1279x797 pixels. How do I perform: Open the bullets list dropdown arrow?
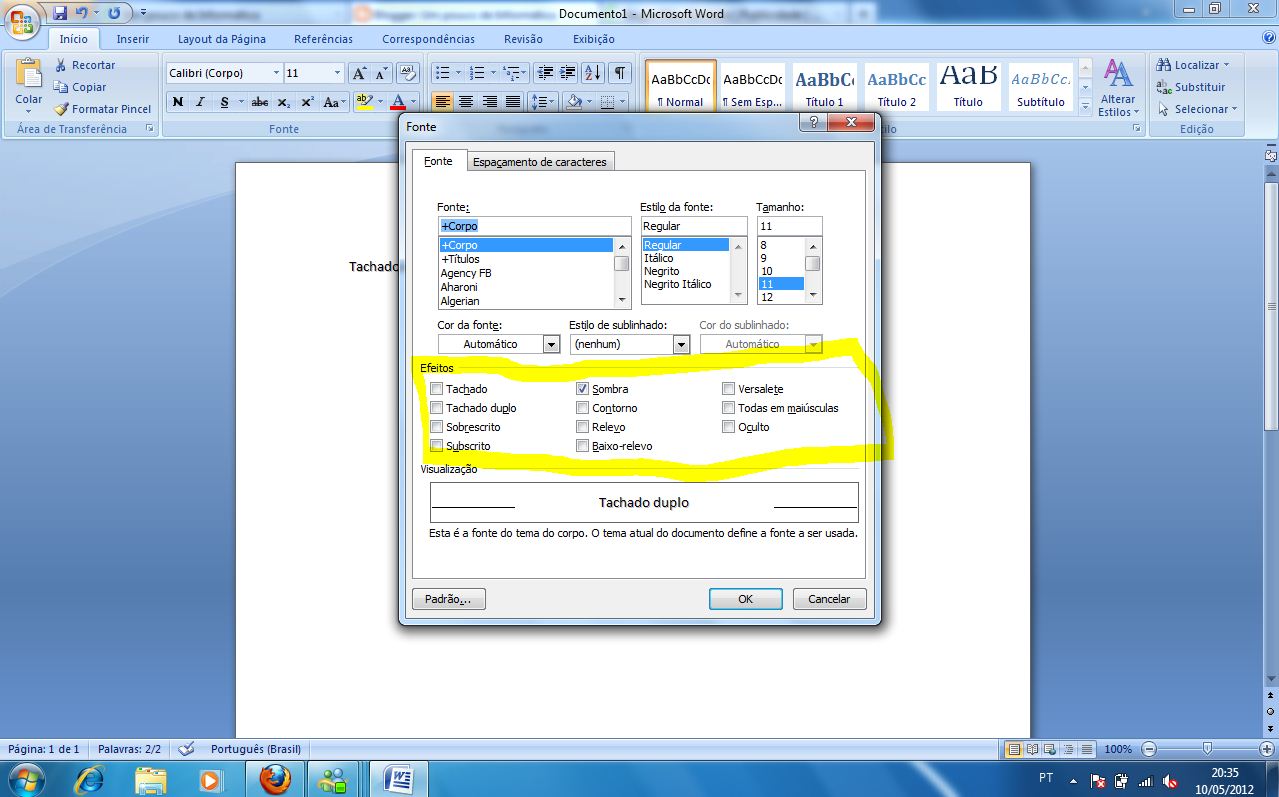(x=458, y=73)
